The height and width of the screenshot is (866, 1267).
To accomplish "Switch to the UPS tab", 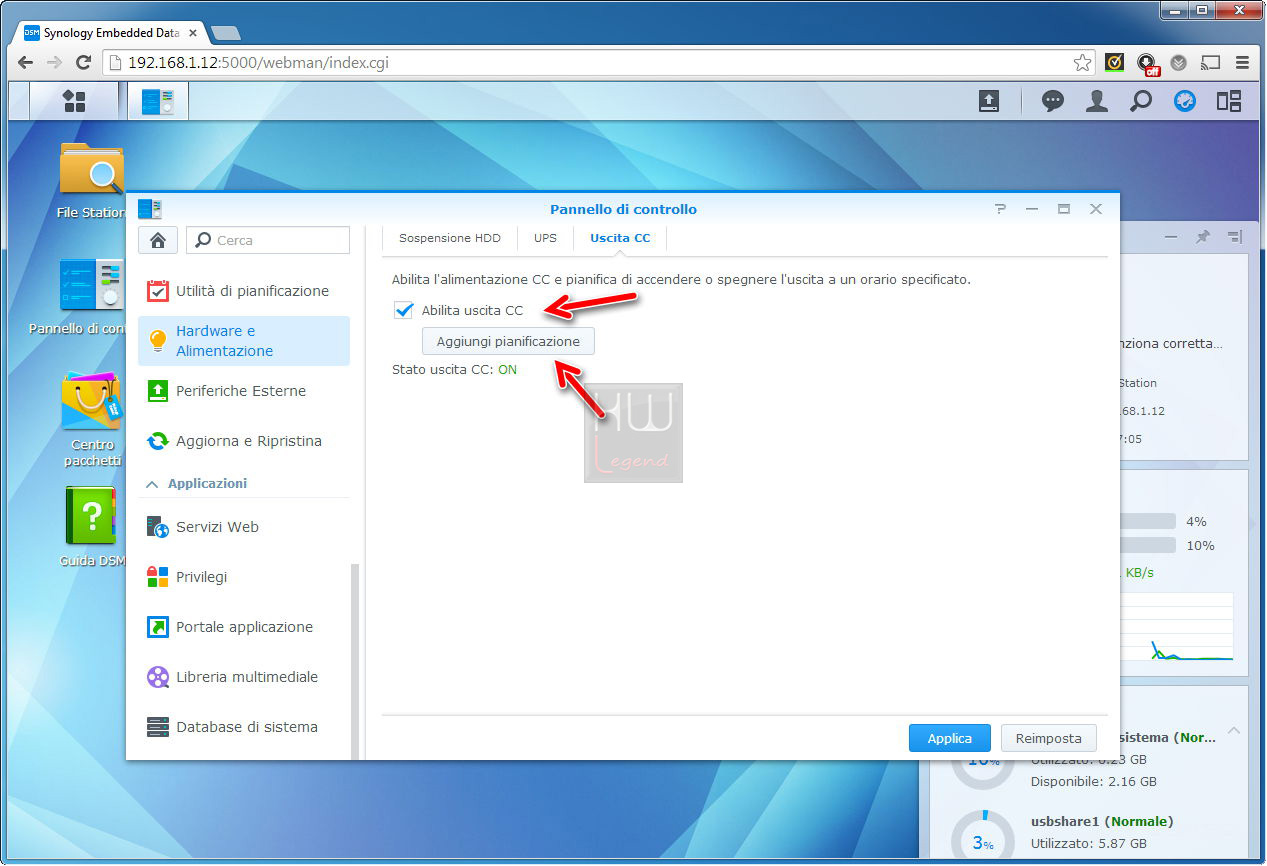I will (x=545, y=238).
